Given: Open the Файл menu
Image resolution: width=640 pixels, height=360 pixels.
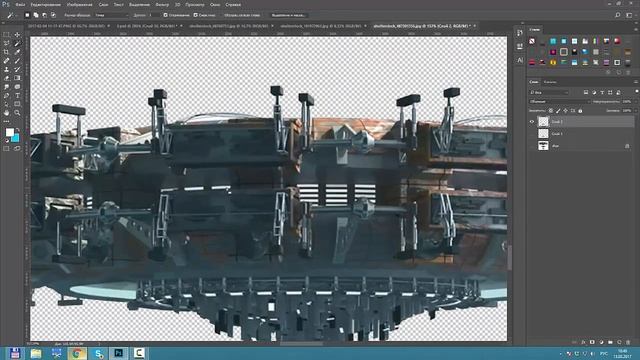Looking at the screenshot, I should coord(20,4).
